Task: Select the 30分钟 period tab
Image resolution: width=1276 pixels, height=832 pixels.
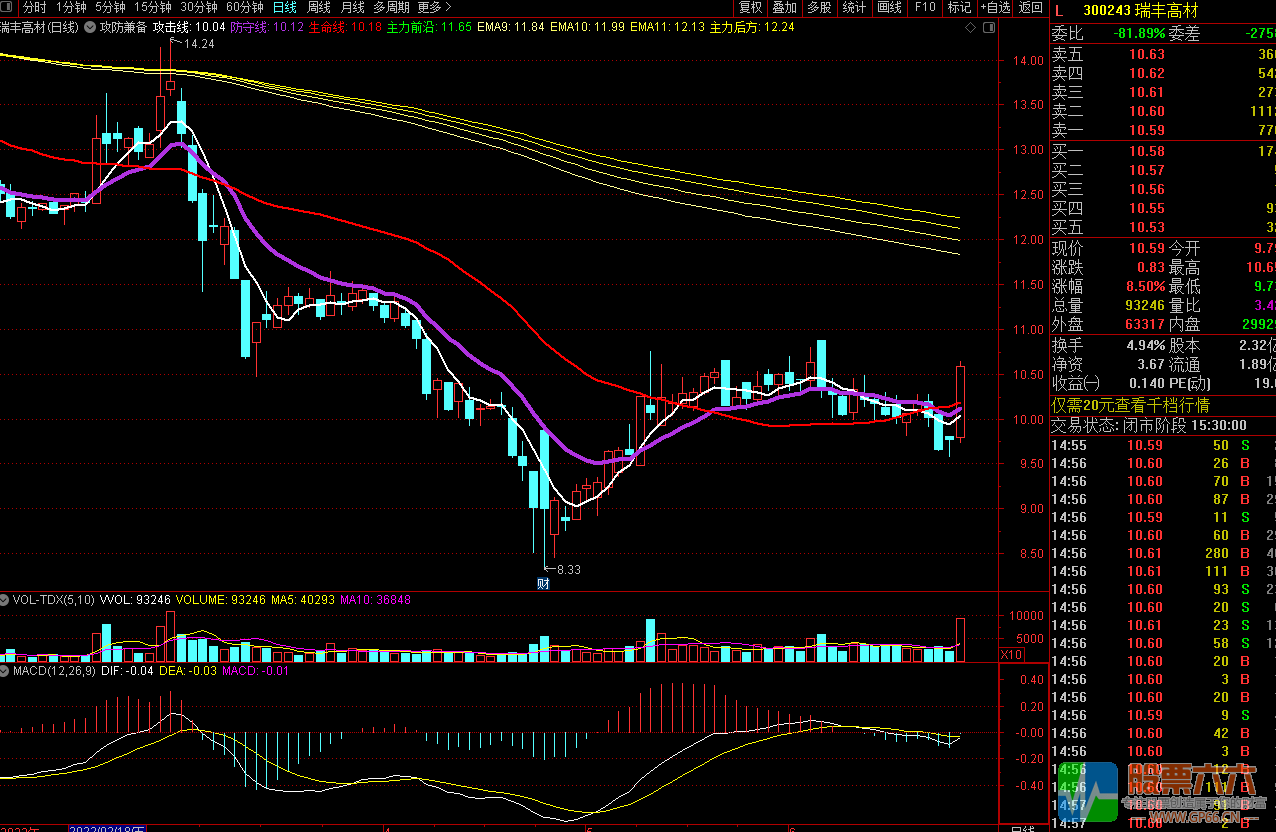Action: [x=199, y=7]
